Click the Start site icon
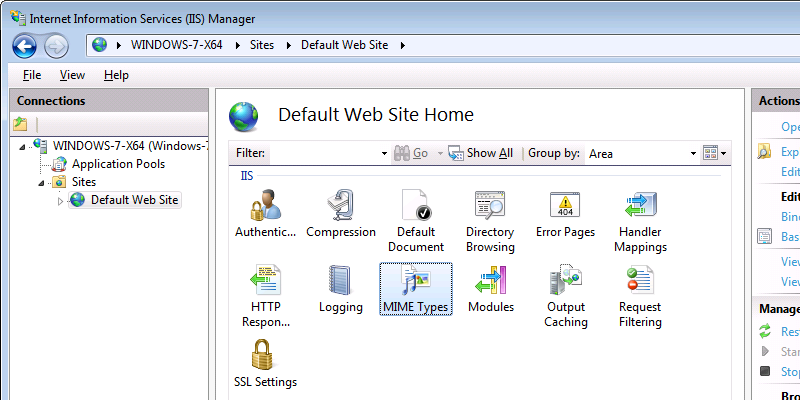This screenshot has width=800, height=400. click(765, 352)
